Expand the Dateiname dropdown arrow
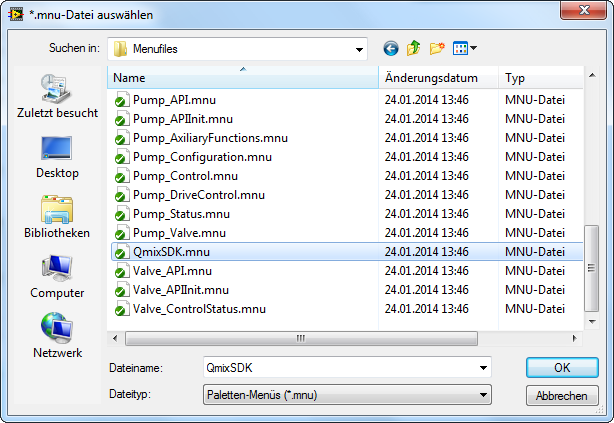The width and height of the screenshot is (614, 423). click(x=483, y=368)
